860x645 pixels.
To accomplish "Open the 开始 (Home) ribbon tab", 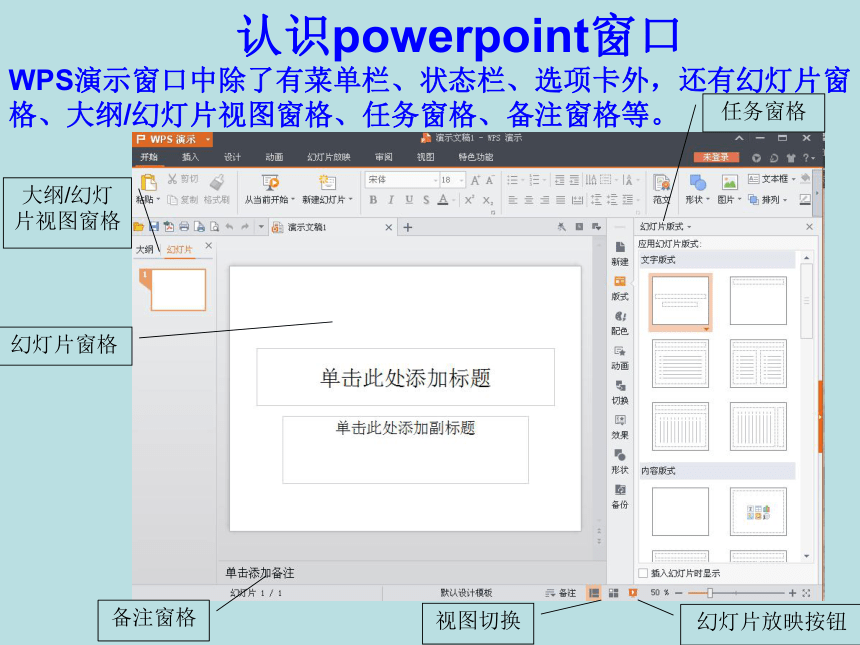I will click(149, 157).
